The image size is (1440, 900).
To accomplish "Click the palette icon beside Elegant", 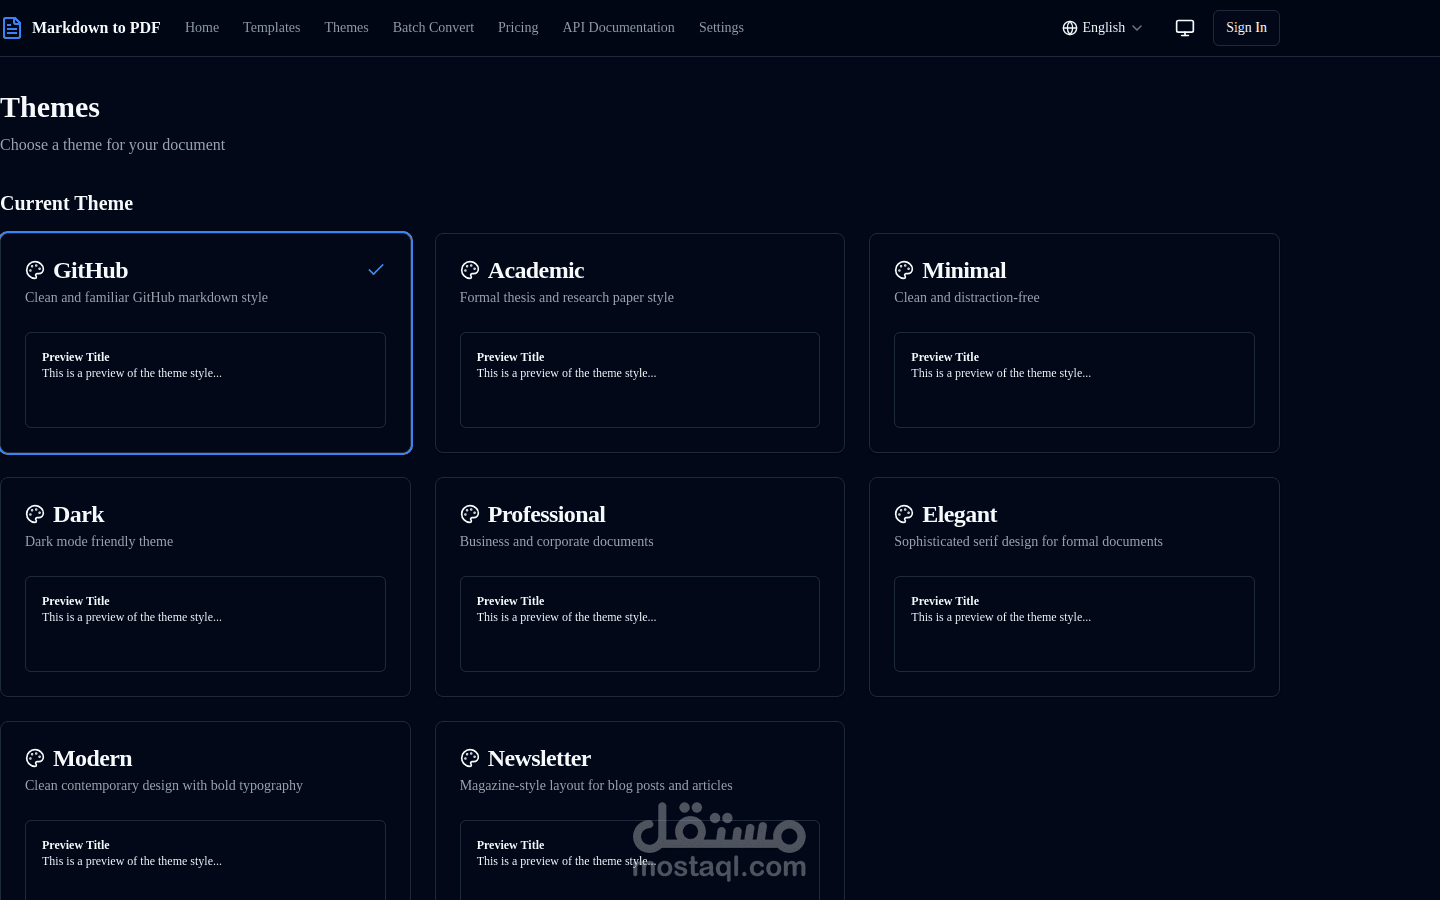I will 904,514.
